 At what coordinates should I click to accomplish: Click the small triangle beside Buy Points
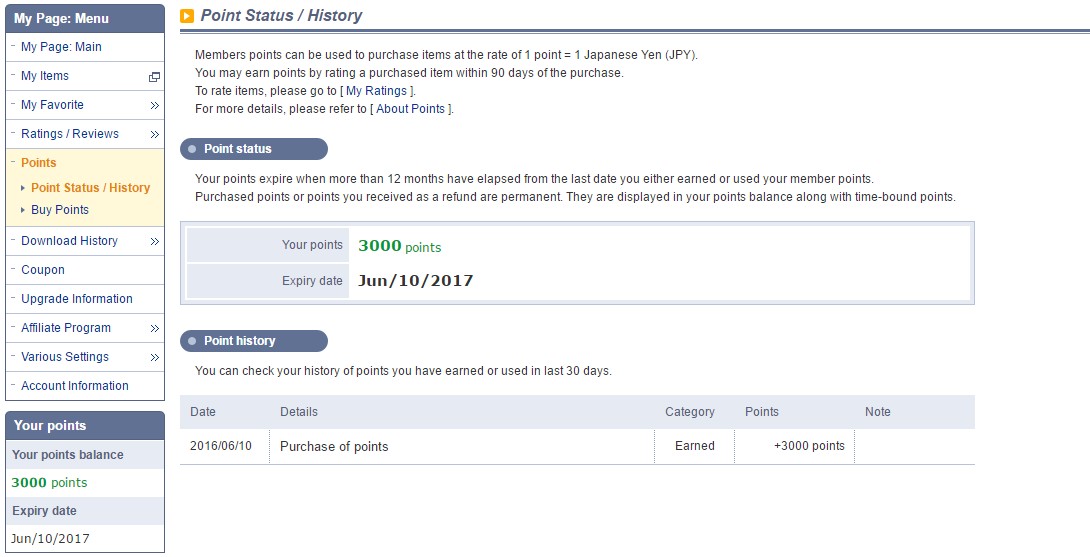coord(23,210)
